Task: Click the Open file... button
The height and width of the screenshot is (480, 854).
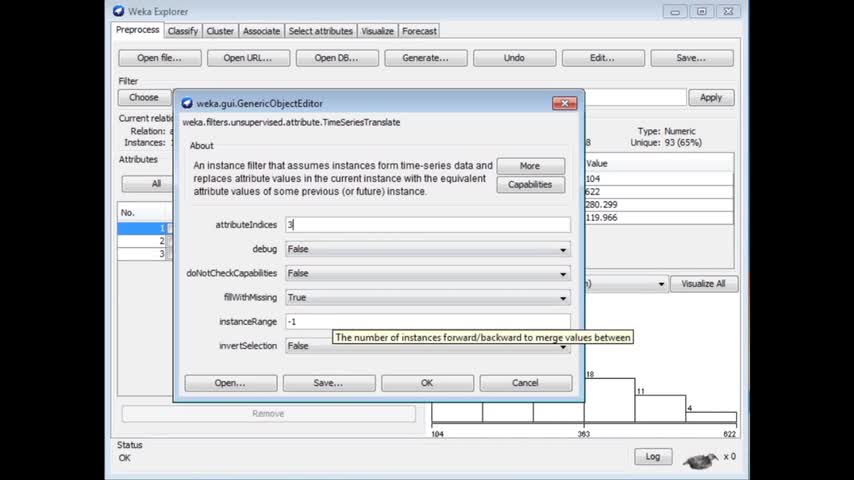Action: [160, 58]
